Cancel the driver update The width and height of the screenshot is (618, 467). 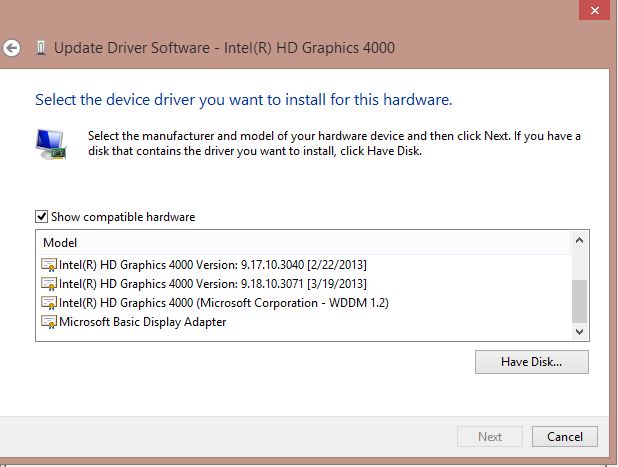click(x=565, y=437)
